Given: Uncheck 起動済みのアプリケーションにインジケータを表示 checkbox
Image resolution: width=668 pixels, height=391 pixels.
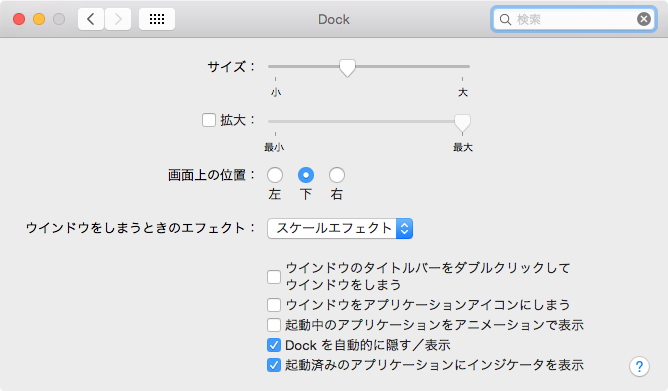Looking at the screenshot, I should click(x=274, y=365).
